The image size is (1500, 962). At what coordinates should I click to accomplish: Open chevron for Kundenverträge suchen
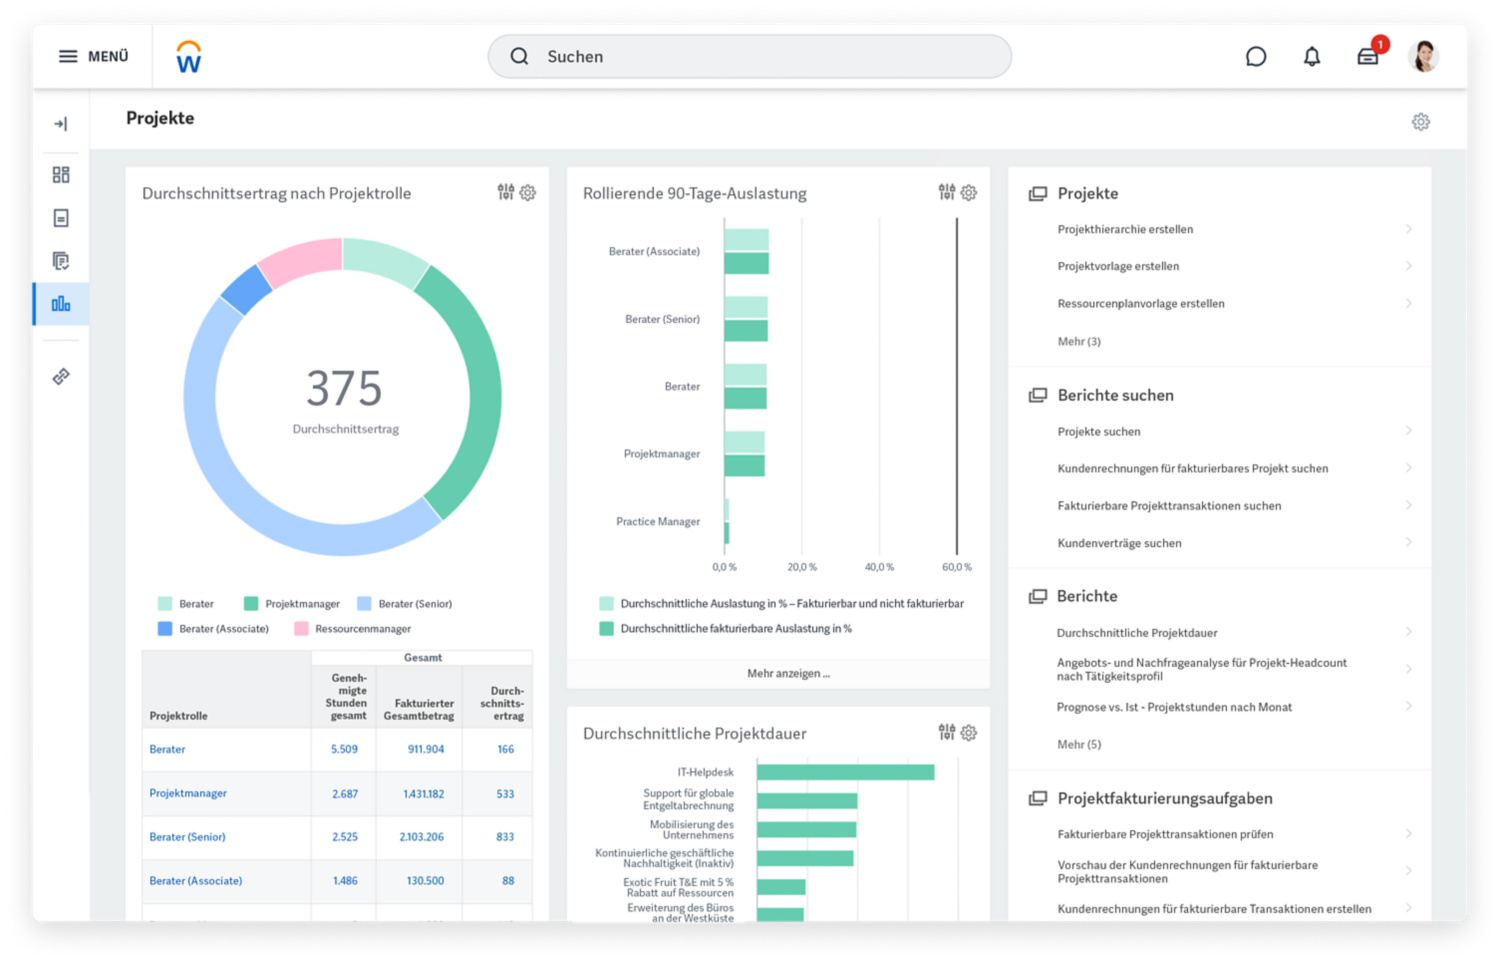click(1409, 542)
